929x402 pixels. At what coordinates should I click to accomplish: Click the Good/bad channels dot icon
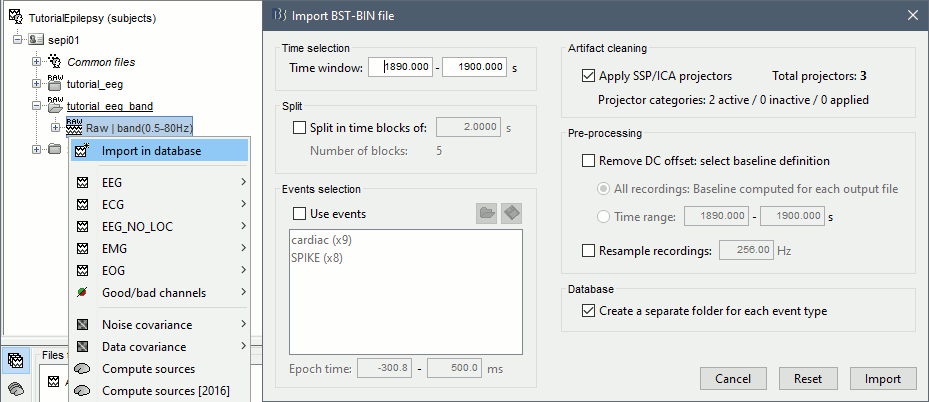pyautogui.click(x=81, y=293)
